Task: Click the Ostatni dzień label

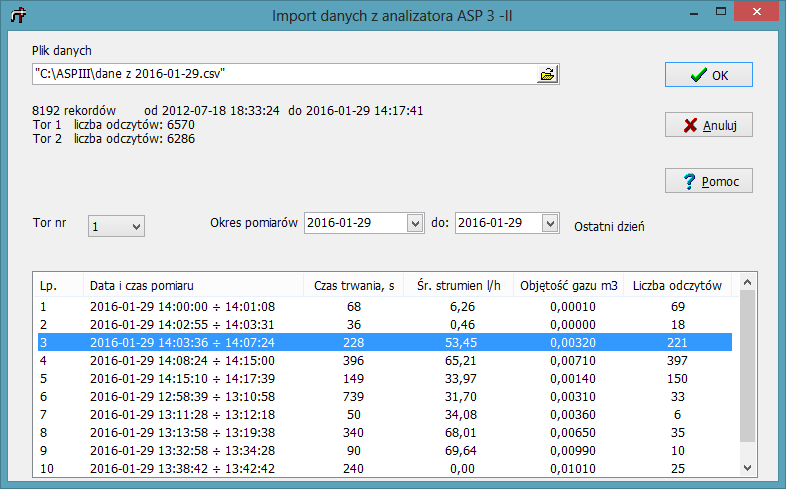Action: 609,227
